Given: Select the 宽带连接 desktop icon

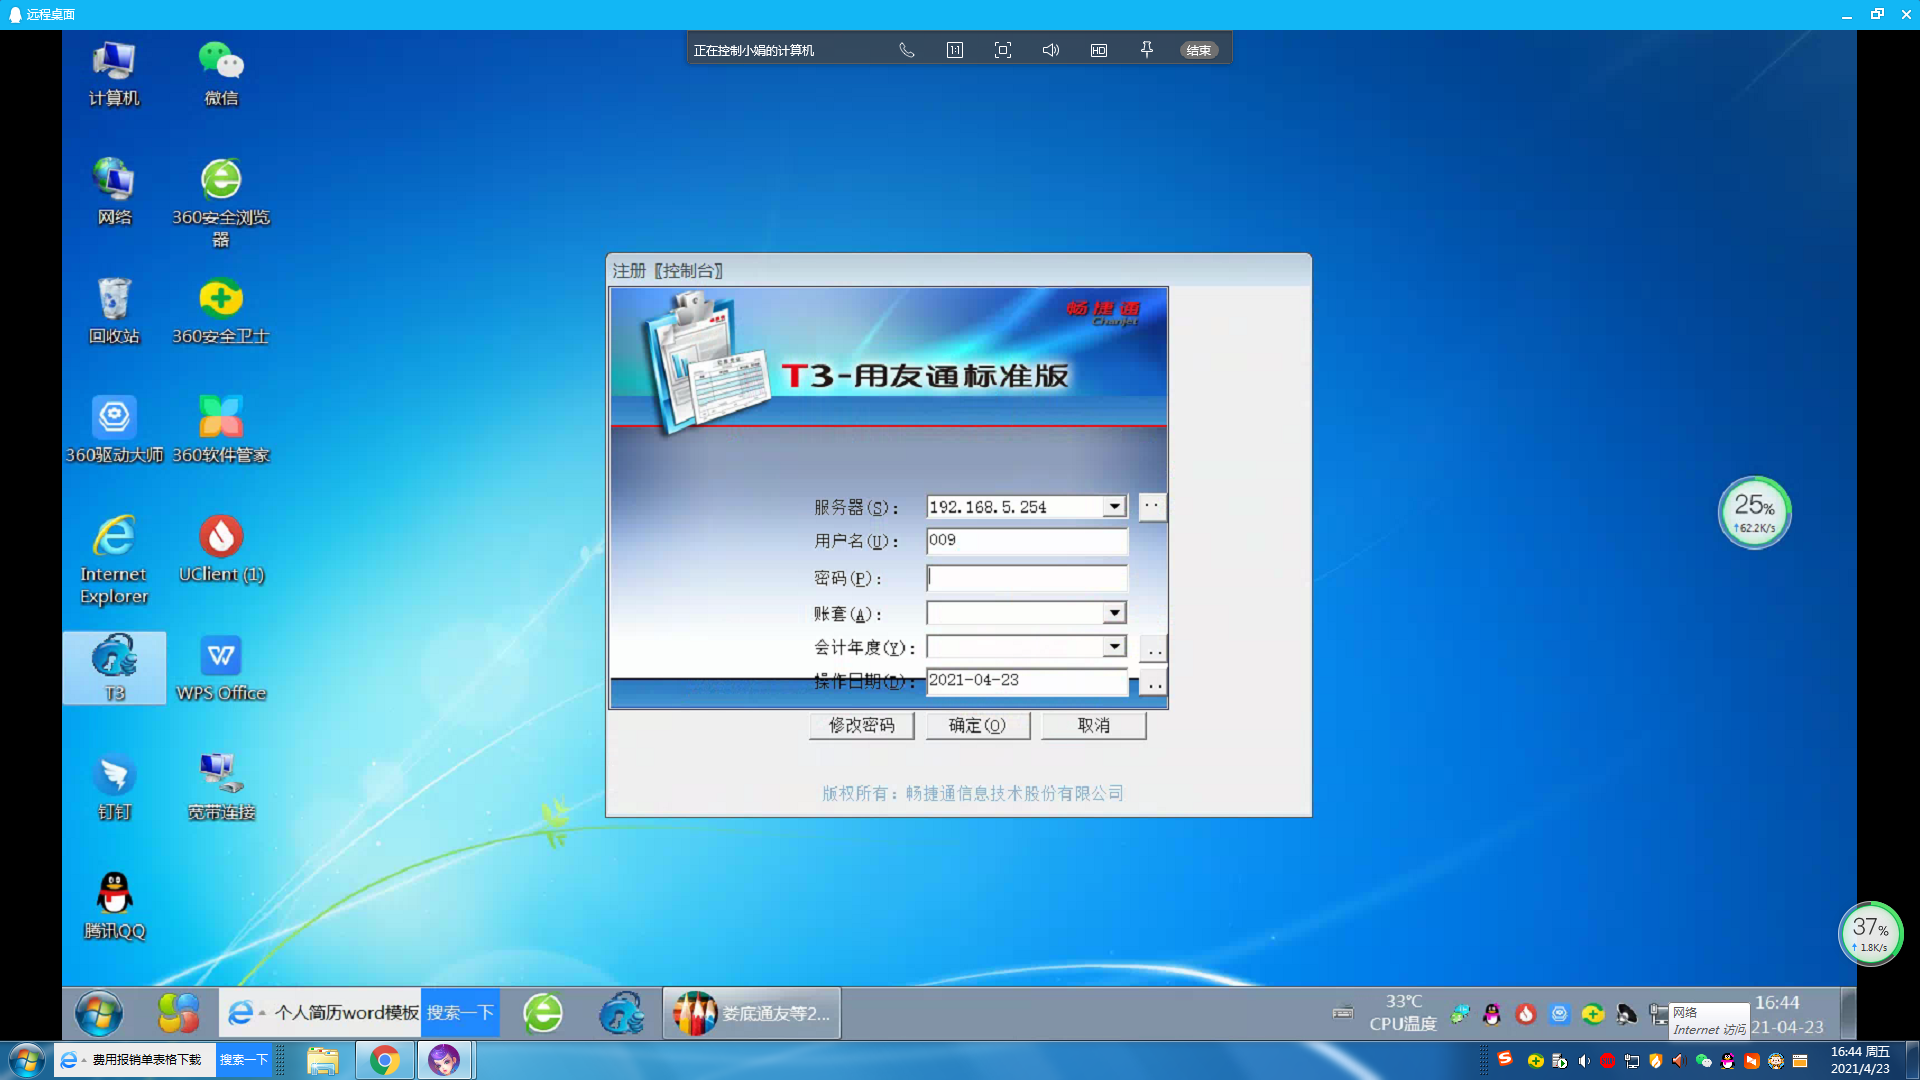Looking at the screenshot, I should click(x=221, y=787).
